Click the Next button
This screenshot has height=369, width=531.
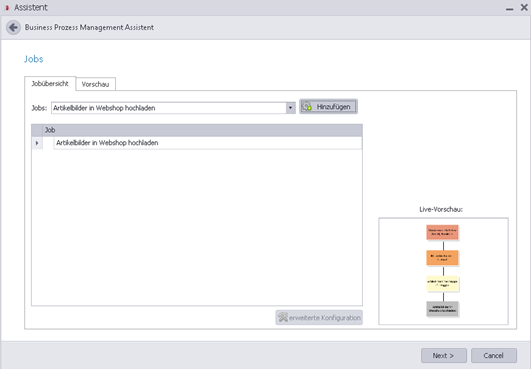[x=444, y=355]
